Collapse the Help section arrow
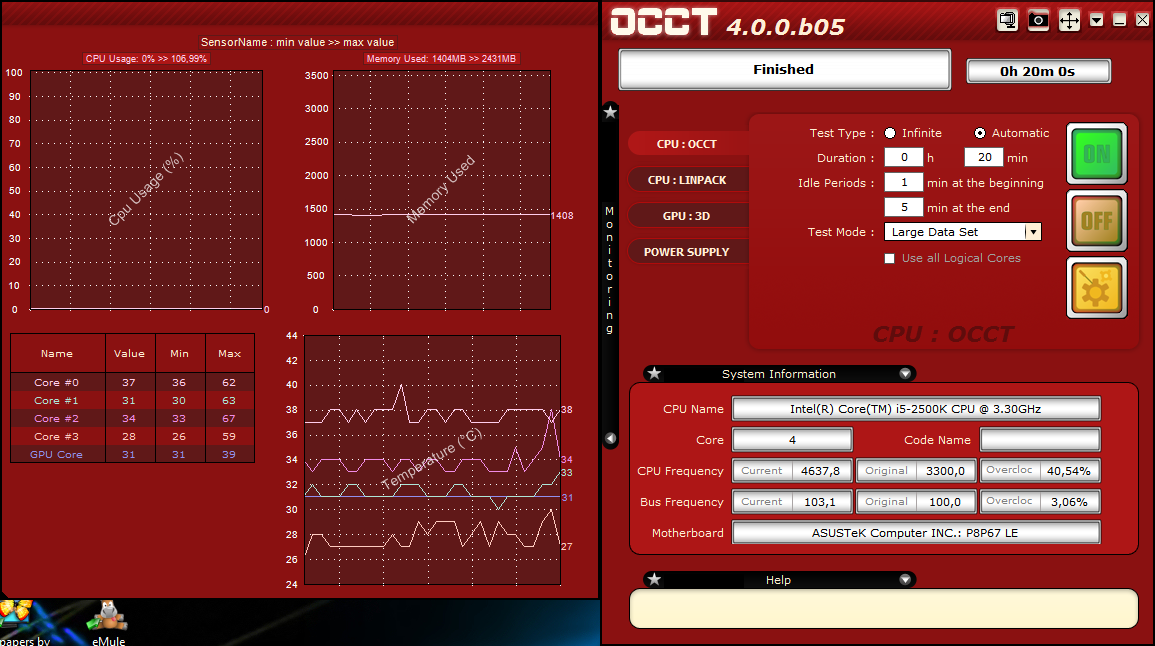The height and width of the screenshot is (646, 1155). [x=905, y=580]
